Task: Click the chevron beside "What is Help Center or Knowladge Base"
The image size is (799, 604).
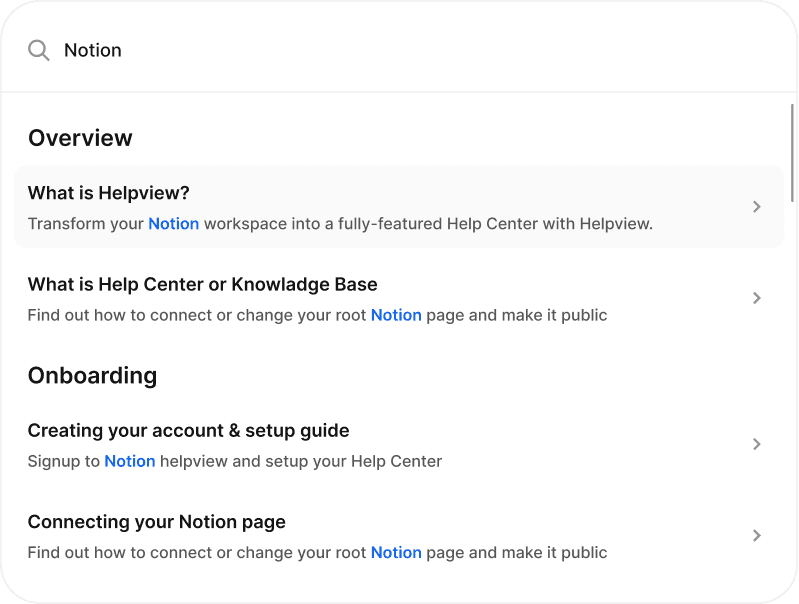Action: click(x=757, y=298)
